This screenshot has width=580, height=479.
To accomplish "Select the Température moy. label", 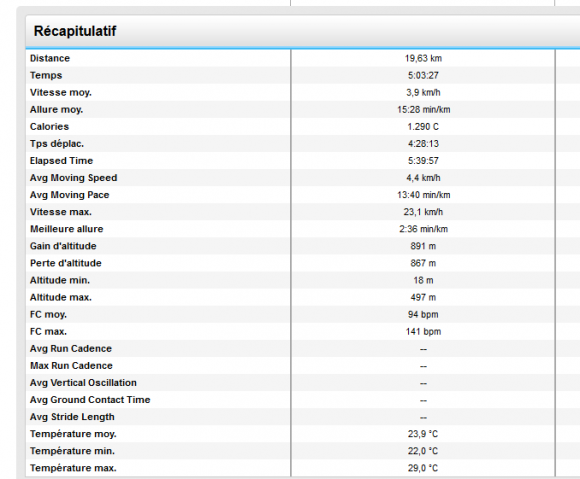I will coord(73,434).
